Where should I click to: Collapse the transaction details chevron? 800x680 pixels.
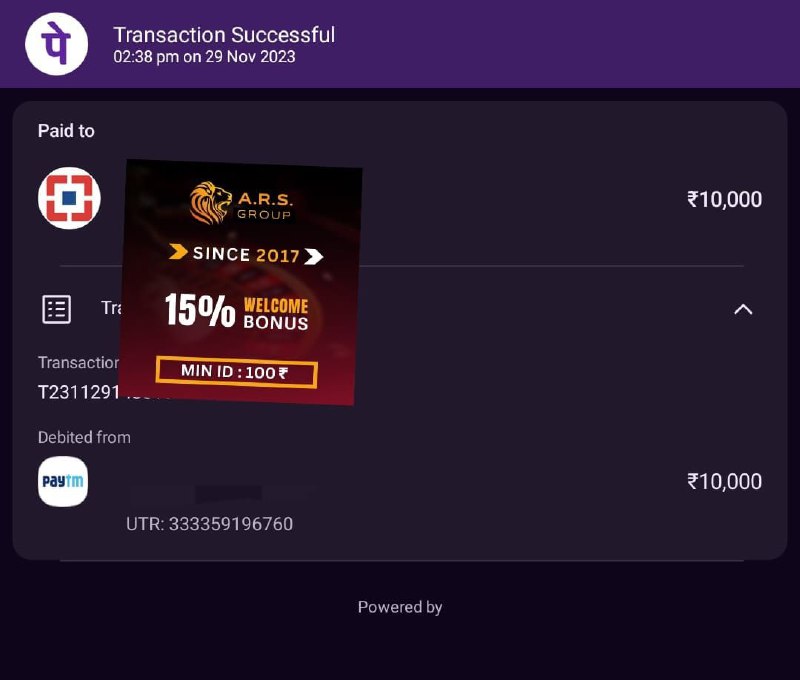click(743, 309)
